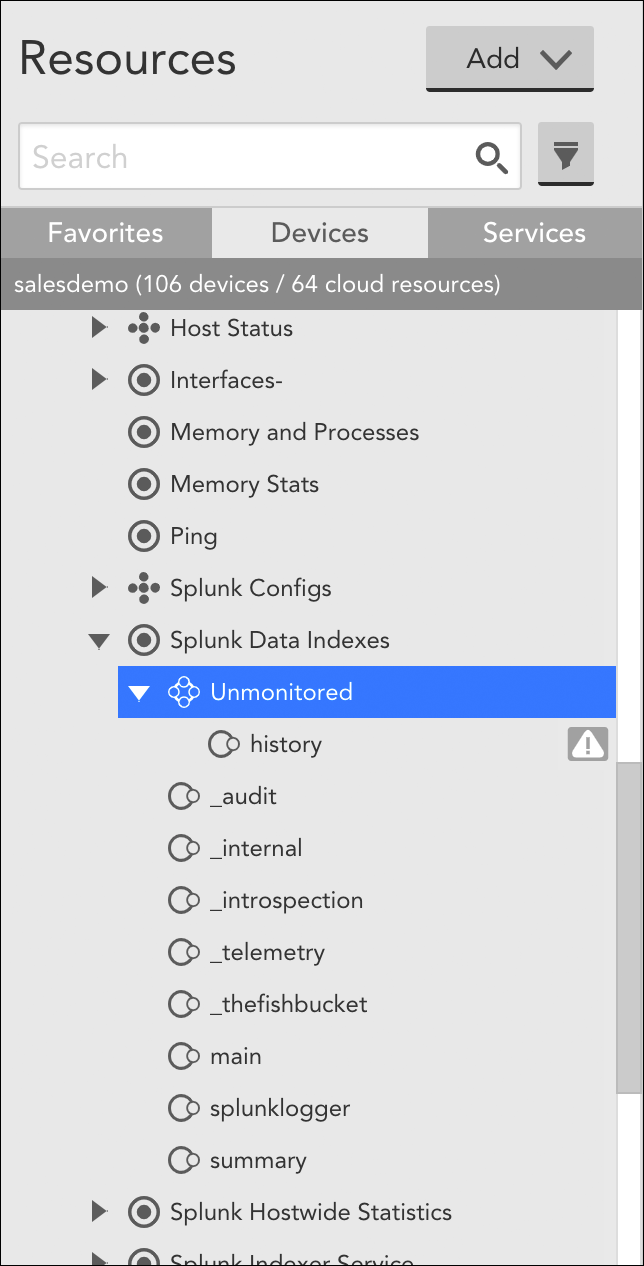
Task: Select Memory Stats tree item
Action: coord(245,484)
